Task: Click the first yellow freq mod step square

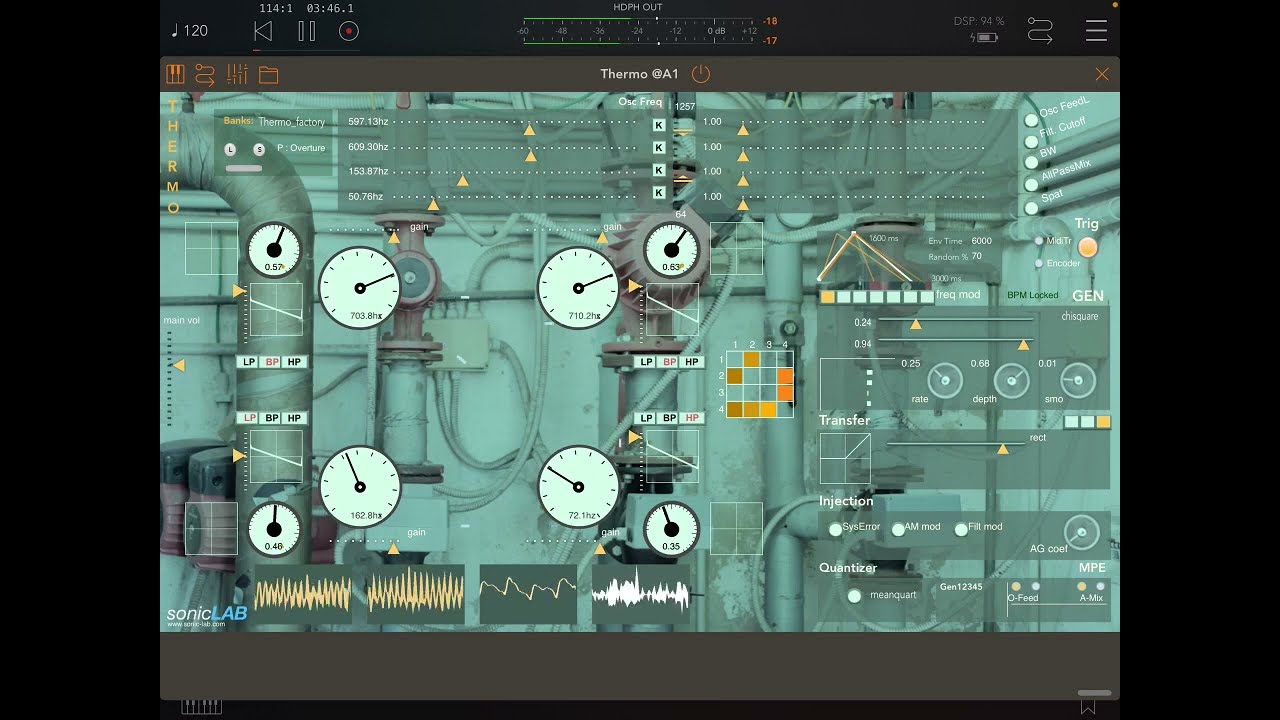Action: 827,297
